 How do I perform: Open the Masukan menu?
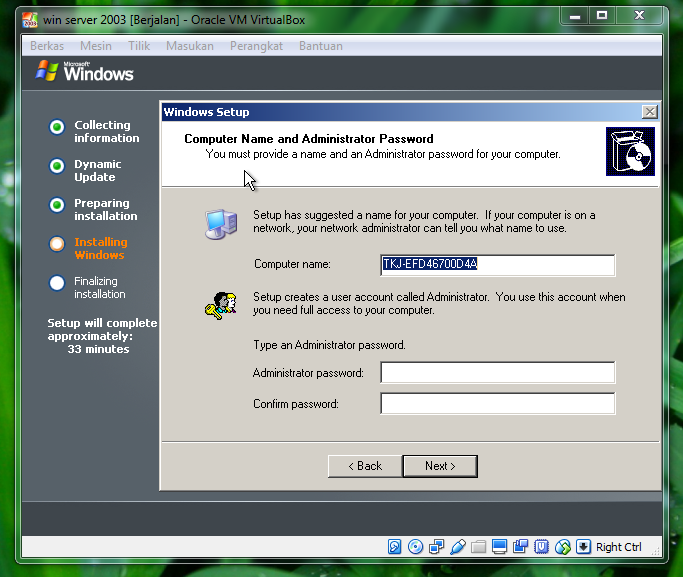[190, 46]
